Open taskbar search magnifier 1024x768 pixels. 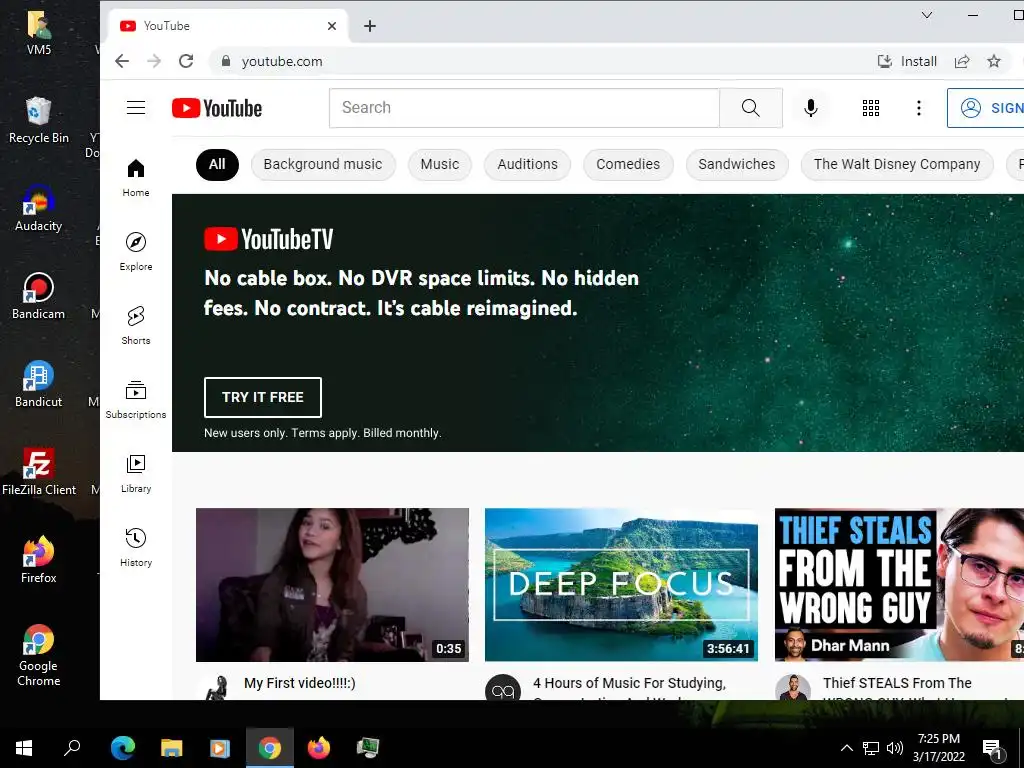coord(72,748)
